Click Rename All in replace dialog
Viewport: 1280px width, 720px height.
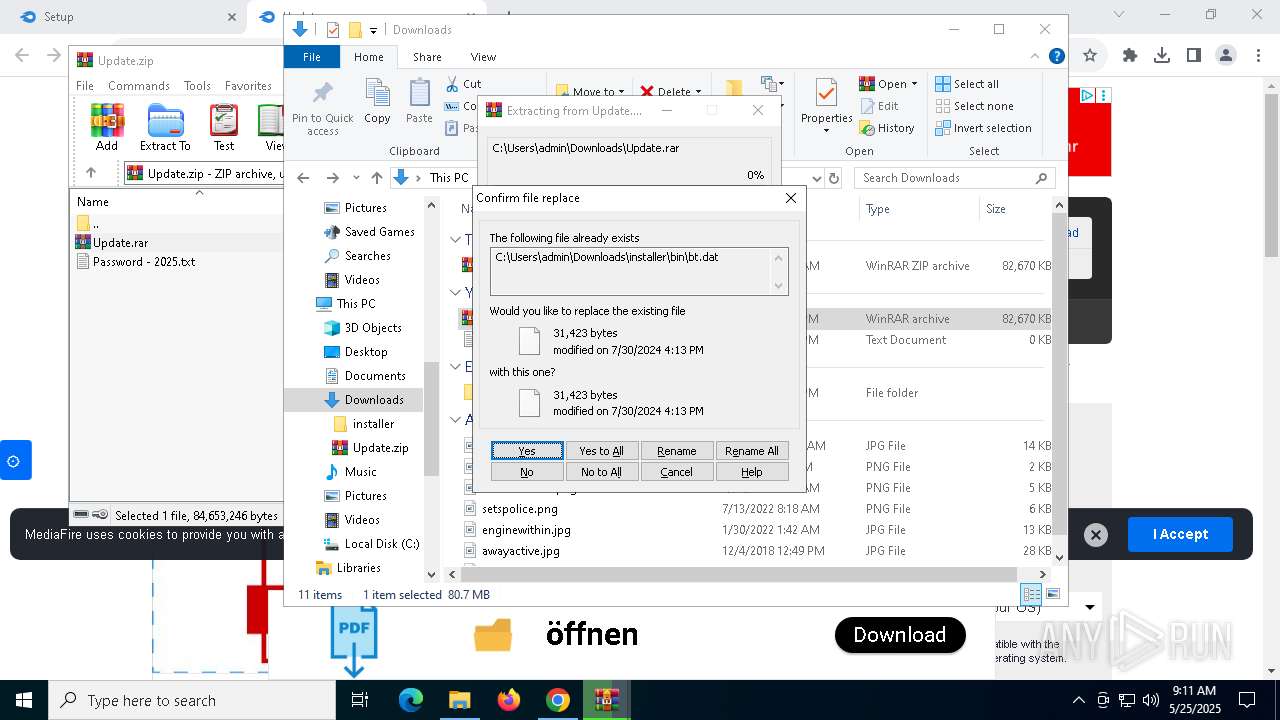[x=752, y=451]
